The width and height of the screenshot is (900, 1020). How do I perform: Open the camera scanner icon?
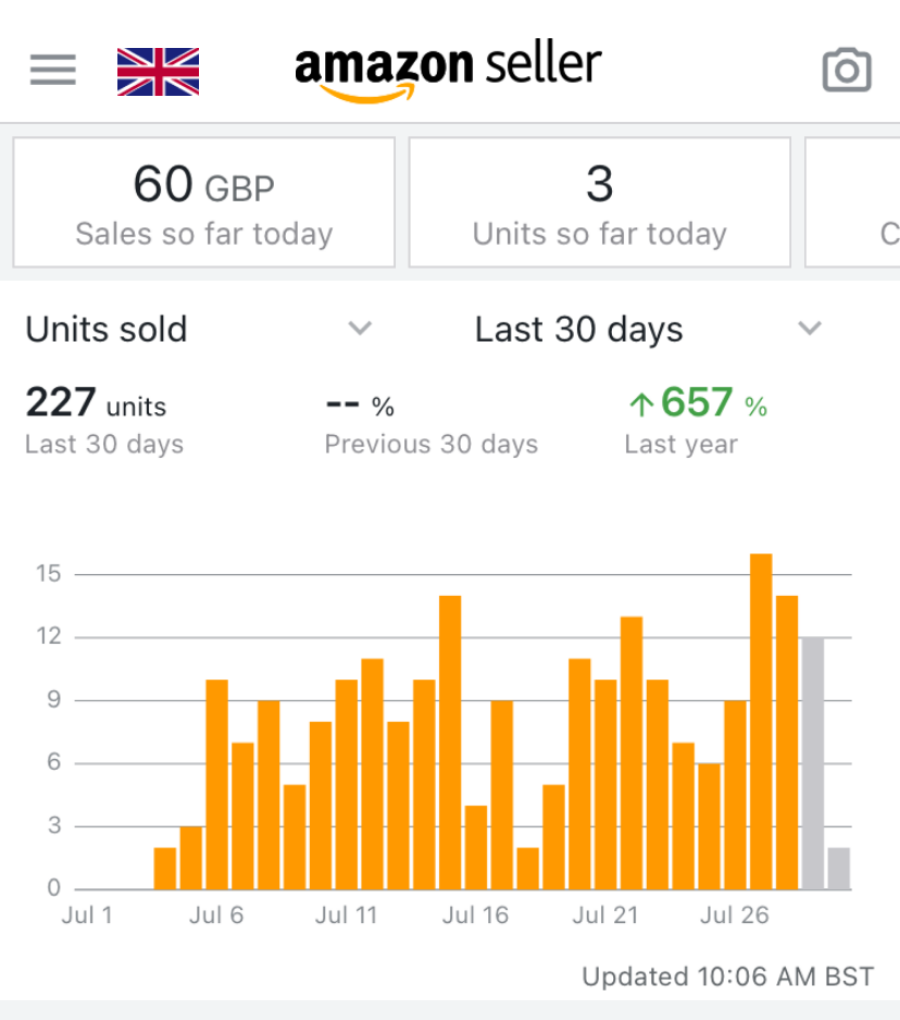pyautogui.click(x=846, y=70)
